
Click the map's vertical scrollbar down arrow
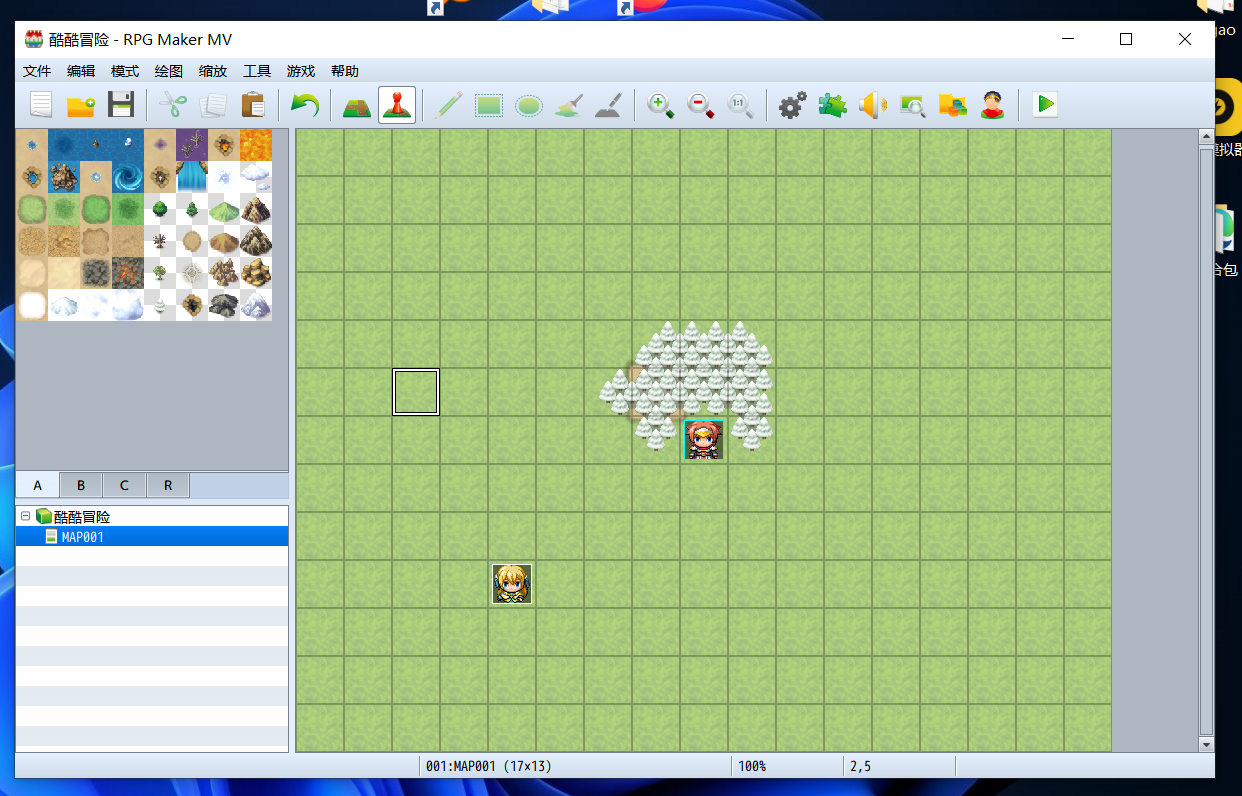[x=1206, y=745]
